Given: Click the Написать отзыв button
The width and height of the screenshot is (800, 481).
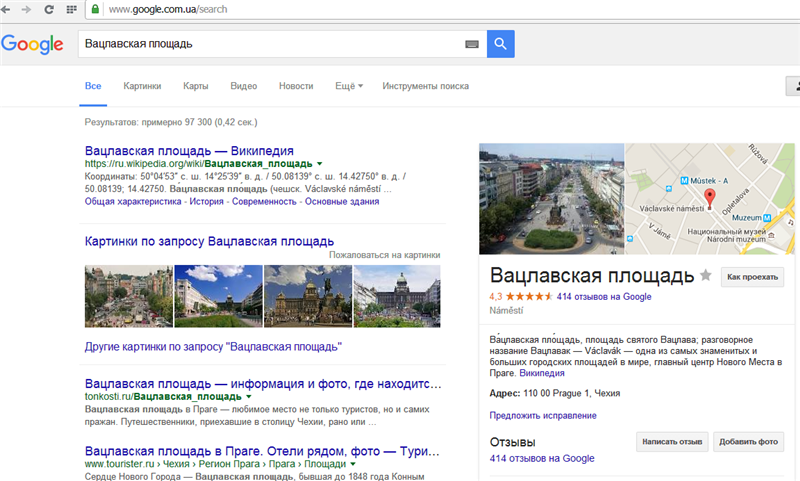Looking at the screenshot, I should click(x=672, y=442).
